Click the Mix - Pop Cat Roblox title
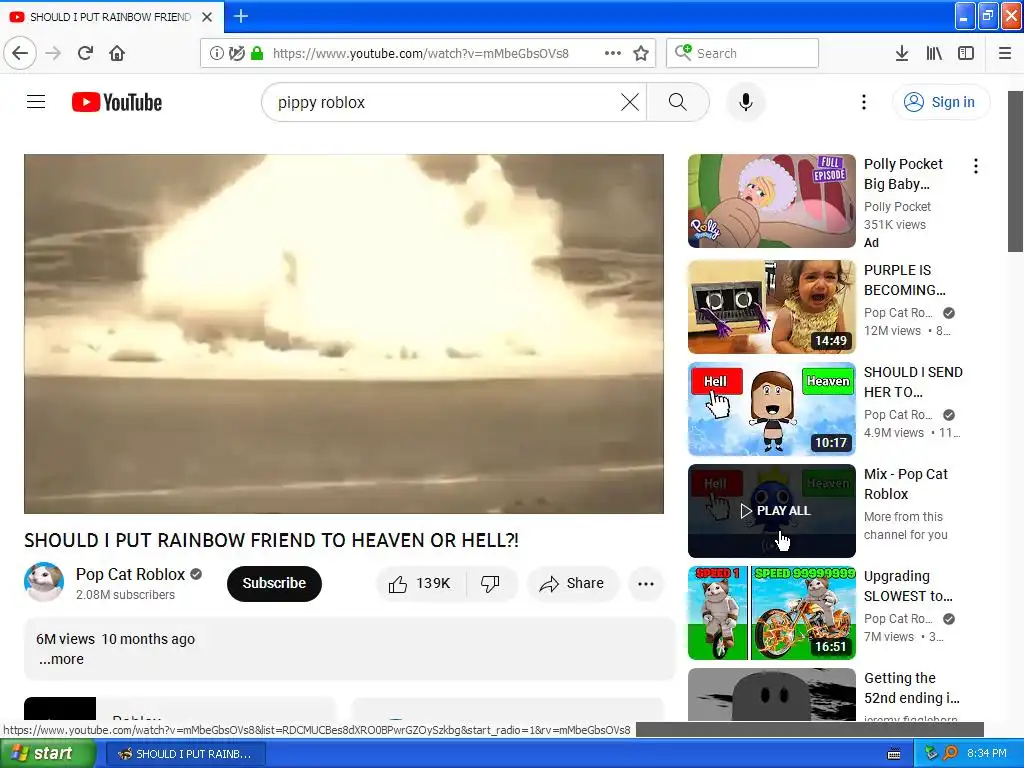Screen dimensions: 1024x768 [906, 484]
